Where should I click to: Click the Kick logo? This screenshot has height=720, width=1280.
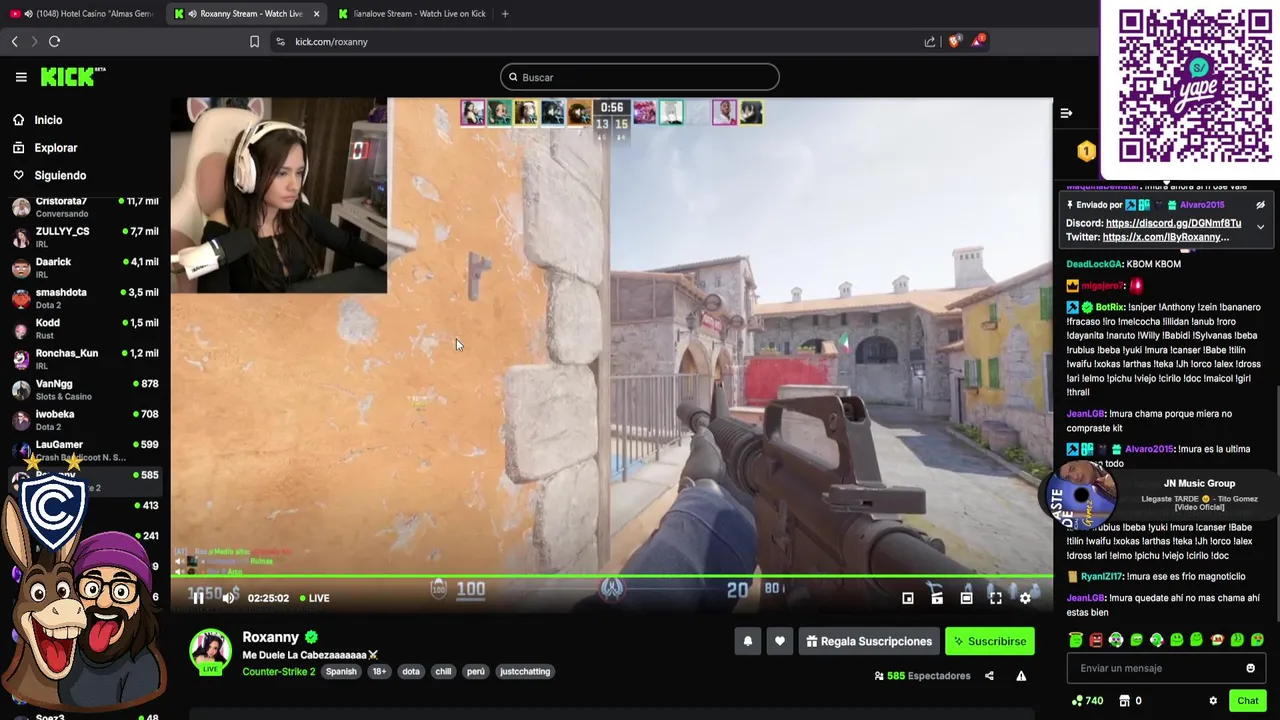point(72,77)
